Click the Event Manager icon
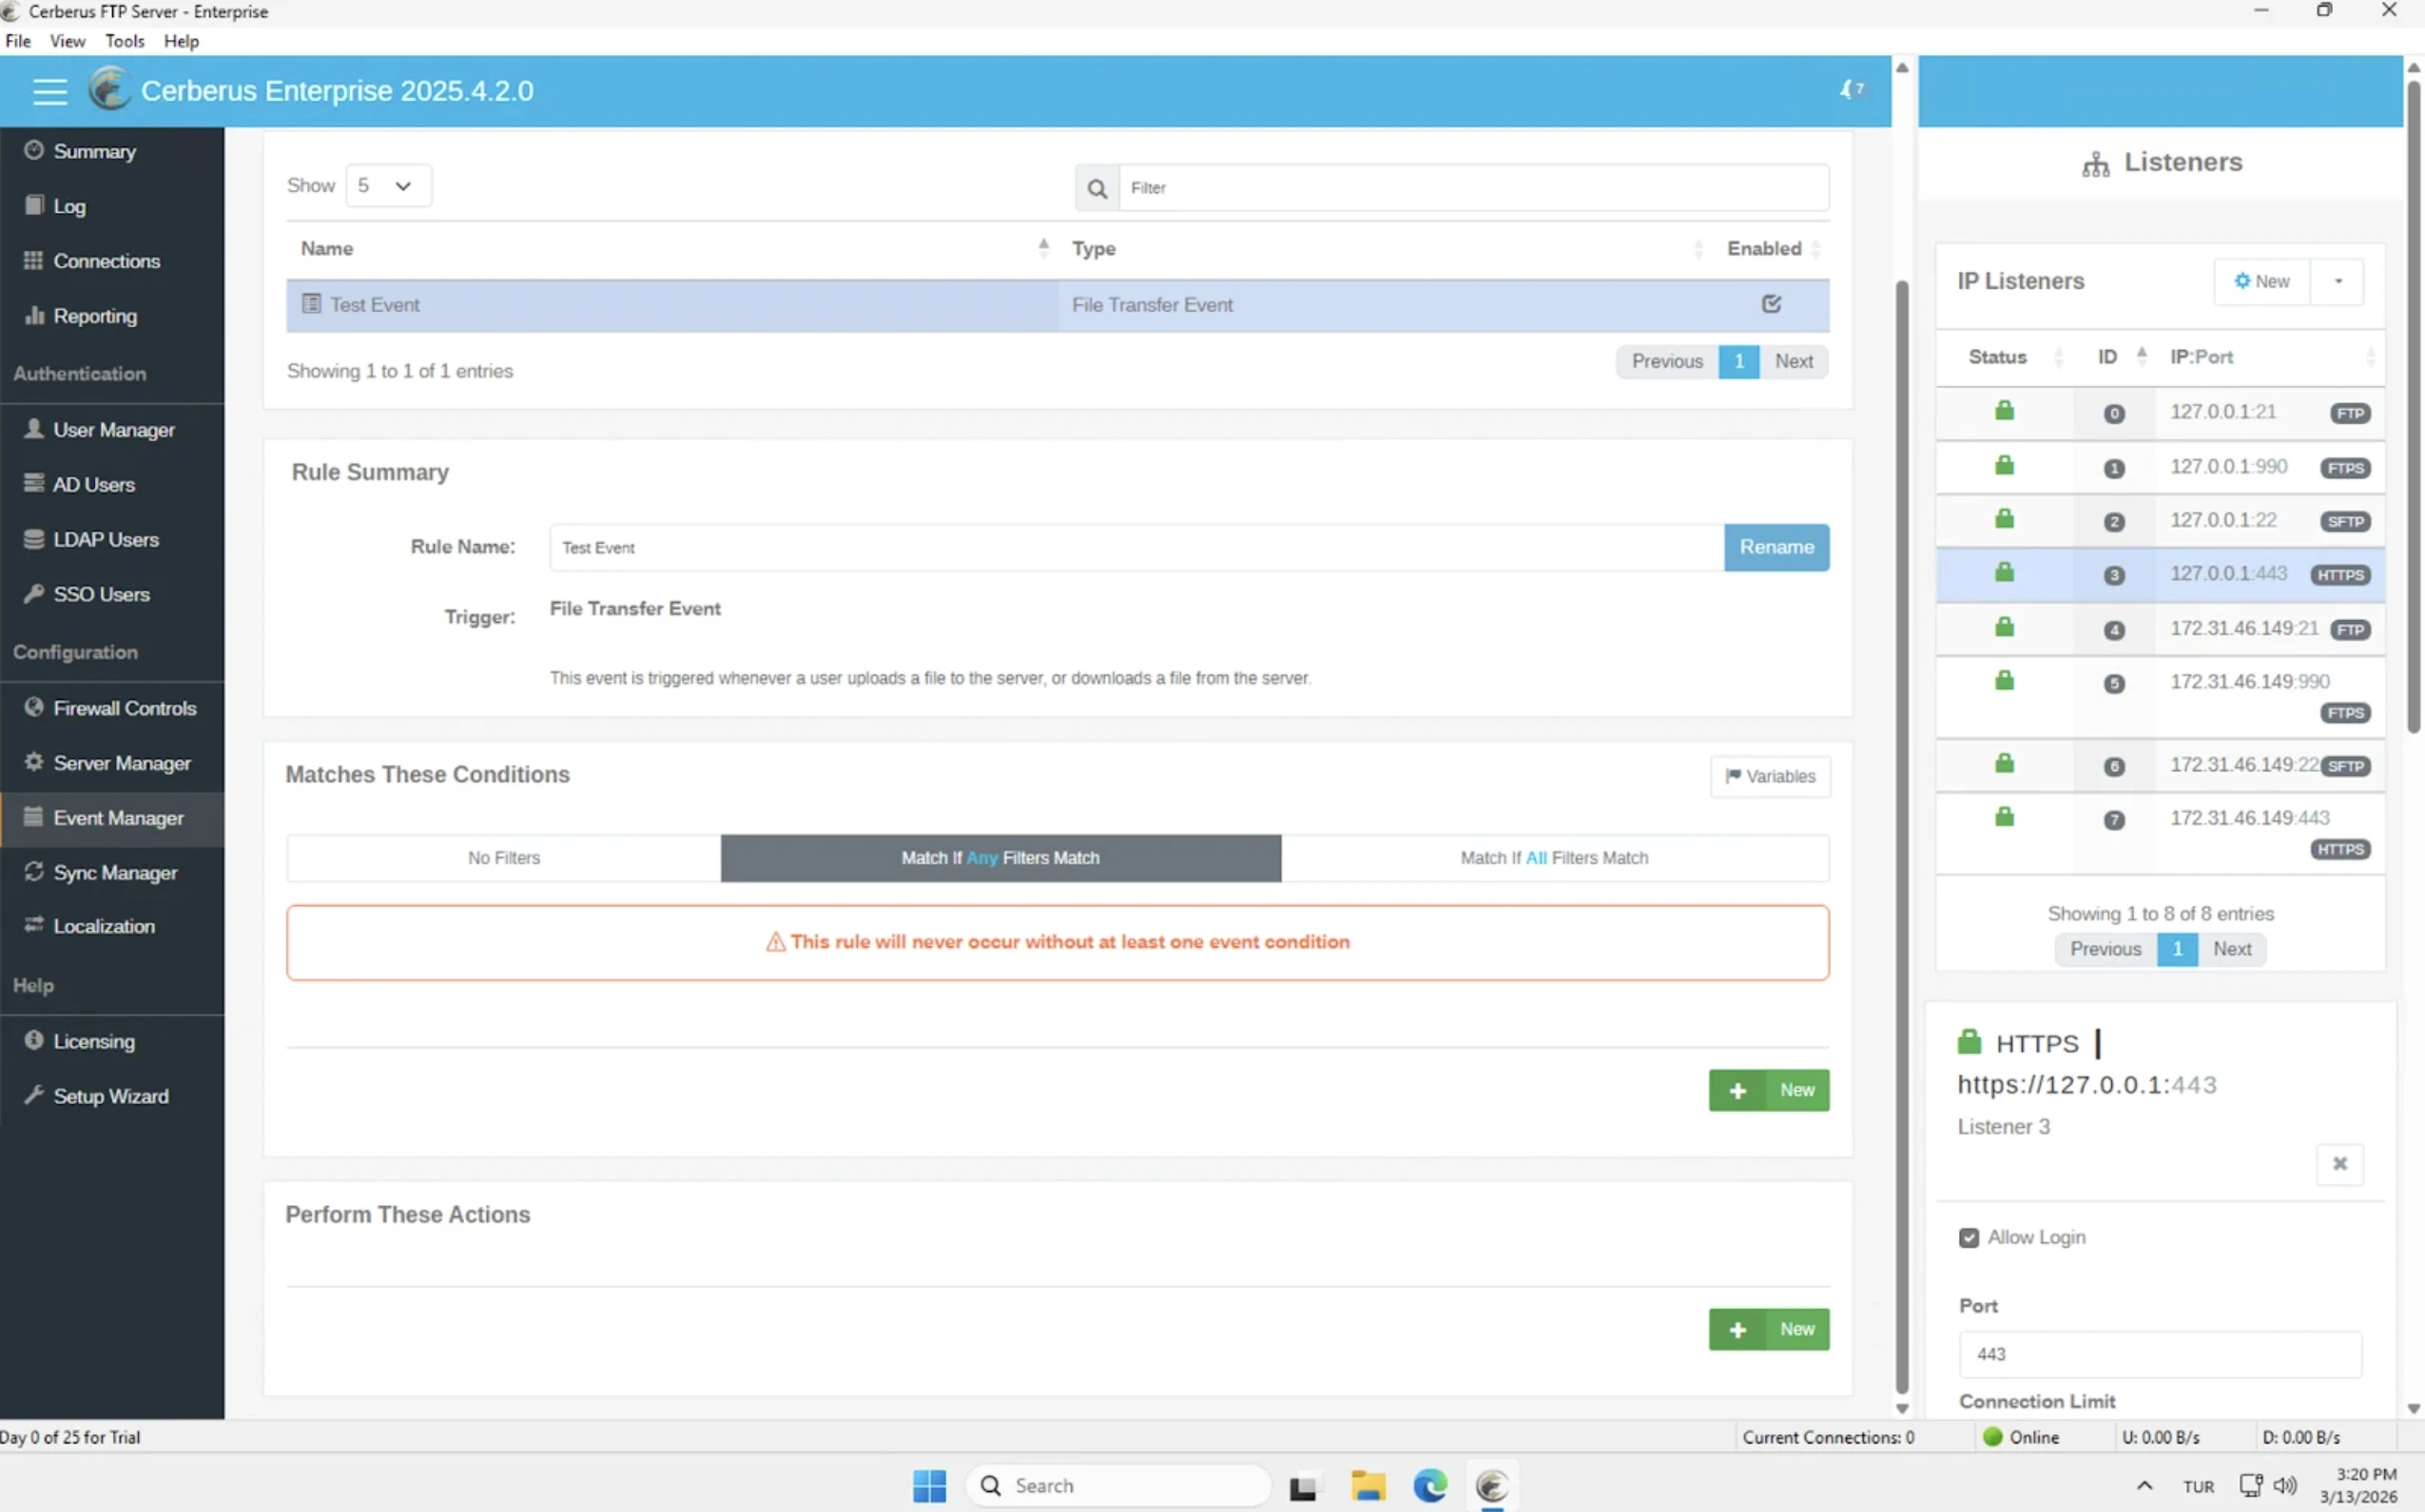This screenshot has width=2425, height=1512. tap(34, 817)
